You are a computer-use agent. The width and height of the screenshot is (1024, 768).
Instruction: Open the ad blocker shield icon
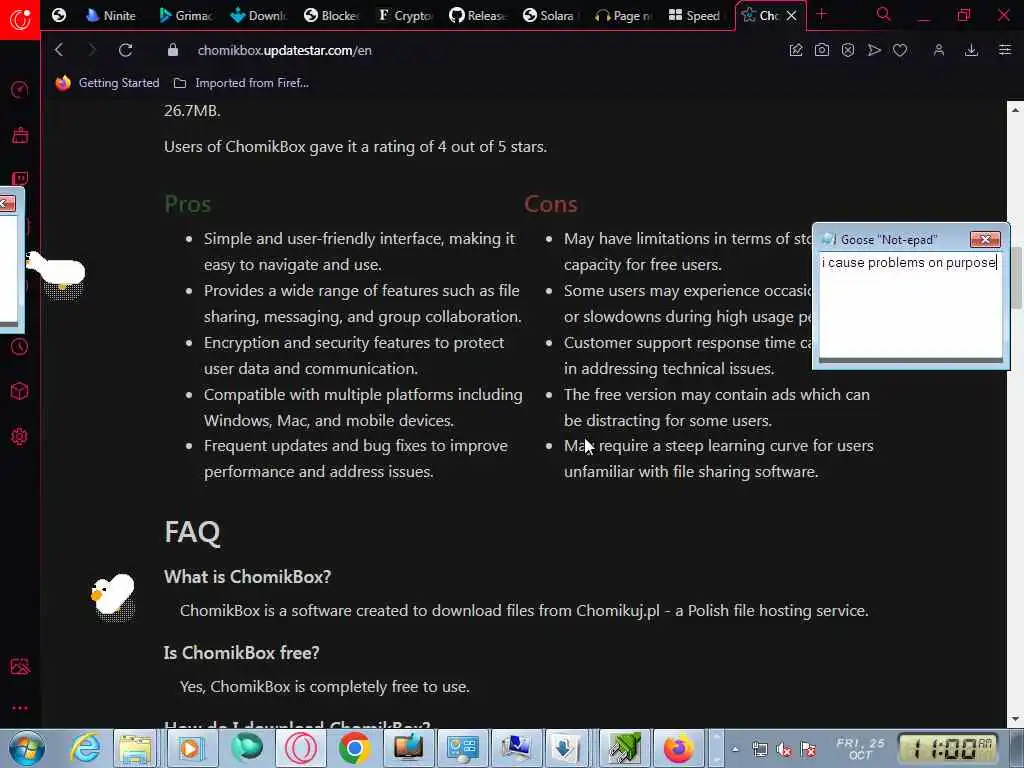point(848,50)
